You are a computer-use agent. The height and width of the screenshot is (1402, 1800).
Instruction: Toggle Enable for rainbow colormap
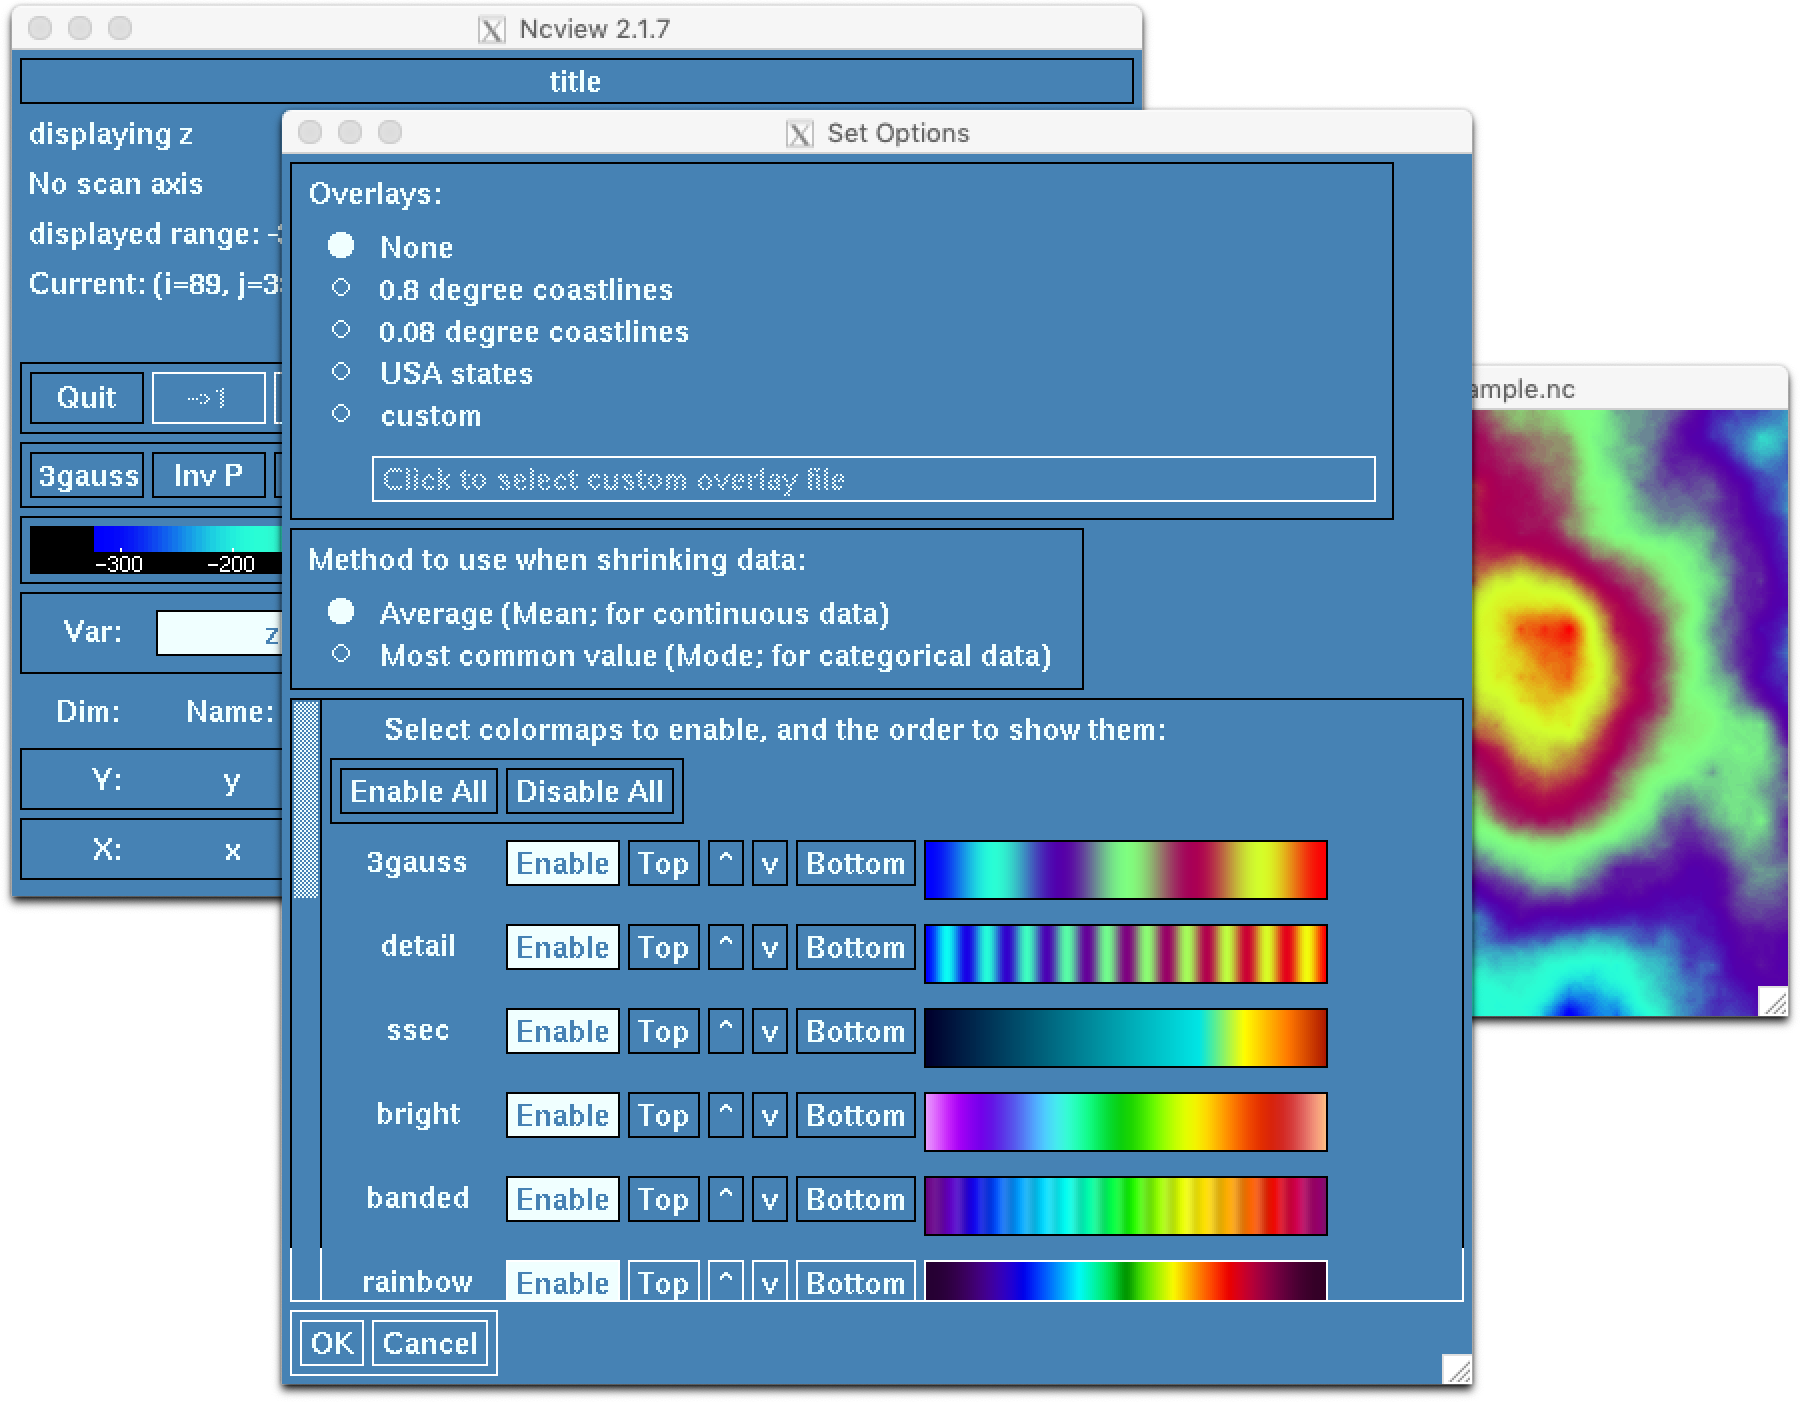tap(563, 1281)
